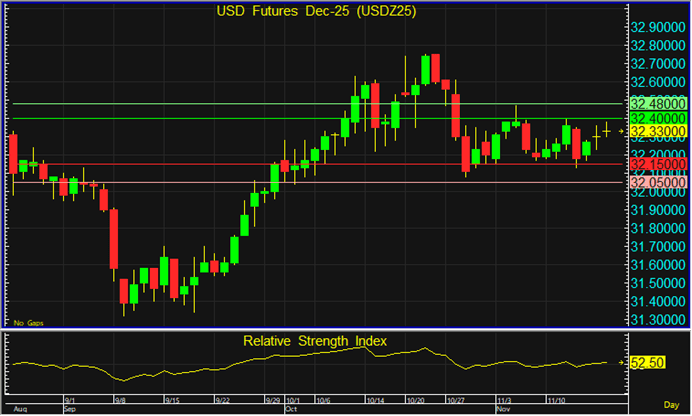Click the 32.90000 price axis label
The image size is (692, 416).
coord(657,27)
